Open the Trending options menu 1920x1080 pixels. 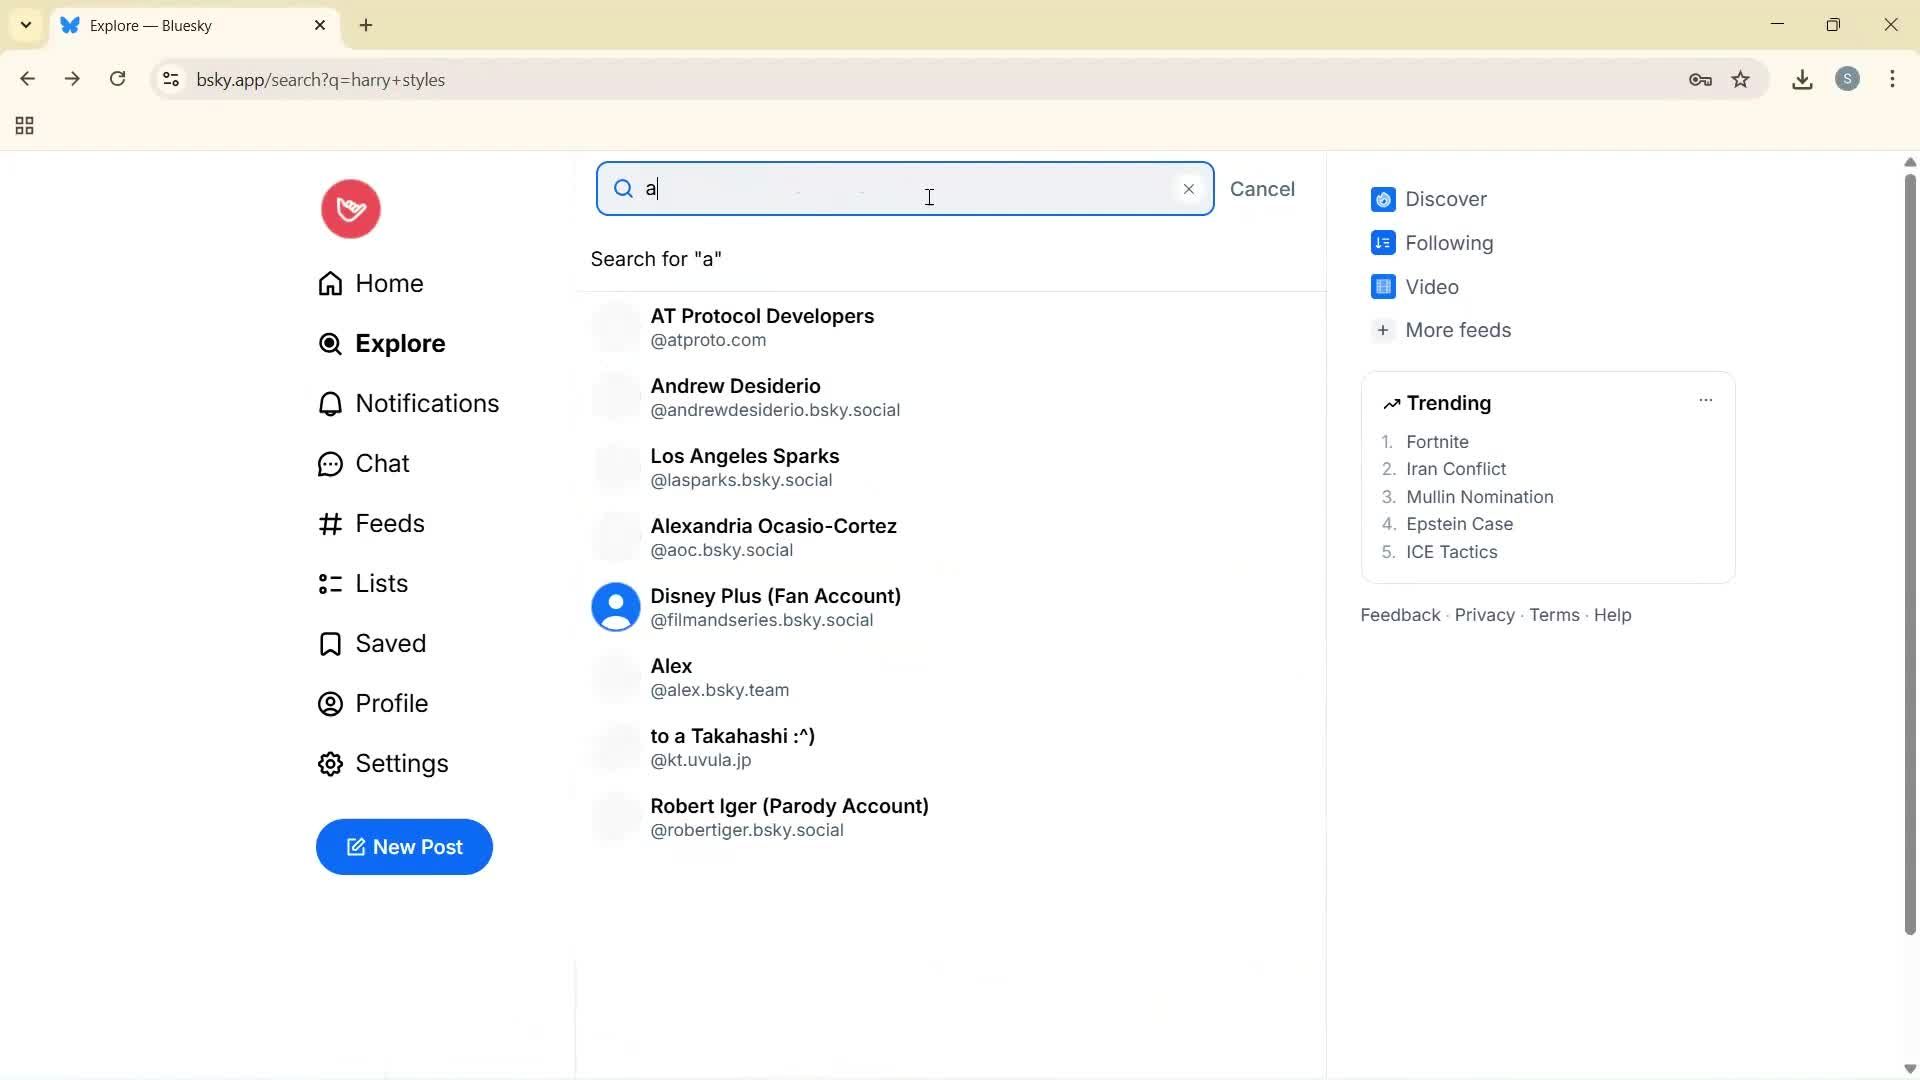[1705, 400]
